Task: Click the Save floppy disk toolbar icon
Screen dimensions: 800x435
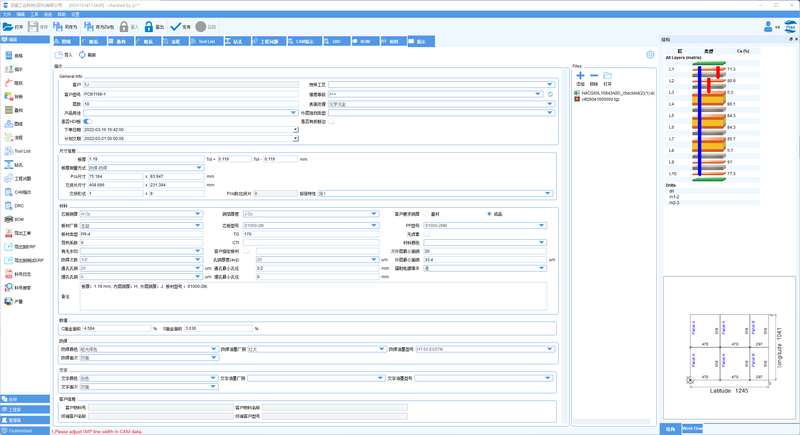Action: (33, 27)
